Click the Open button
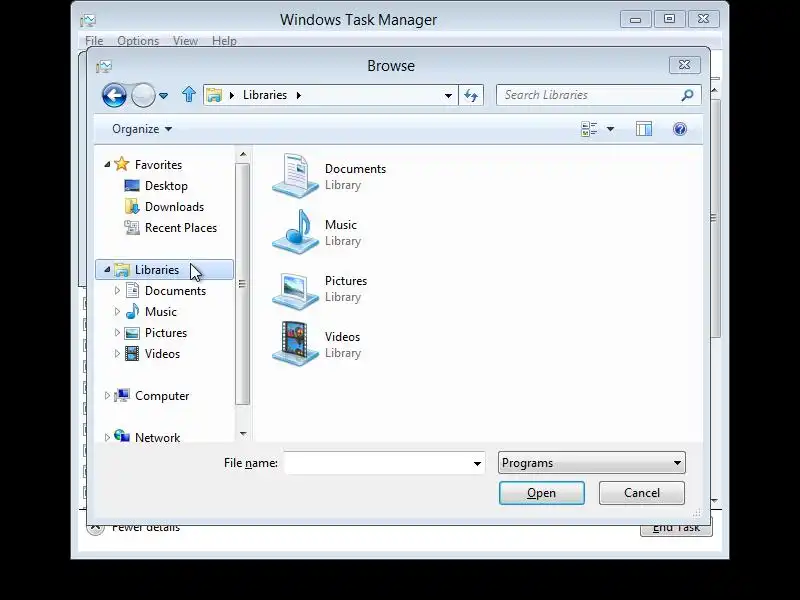The width and height of the screenshot is (800, 600). point(542,493)
